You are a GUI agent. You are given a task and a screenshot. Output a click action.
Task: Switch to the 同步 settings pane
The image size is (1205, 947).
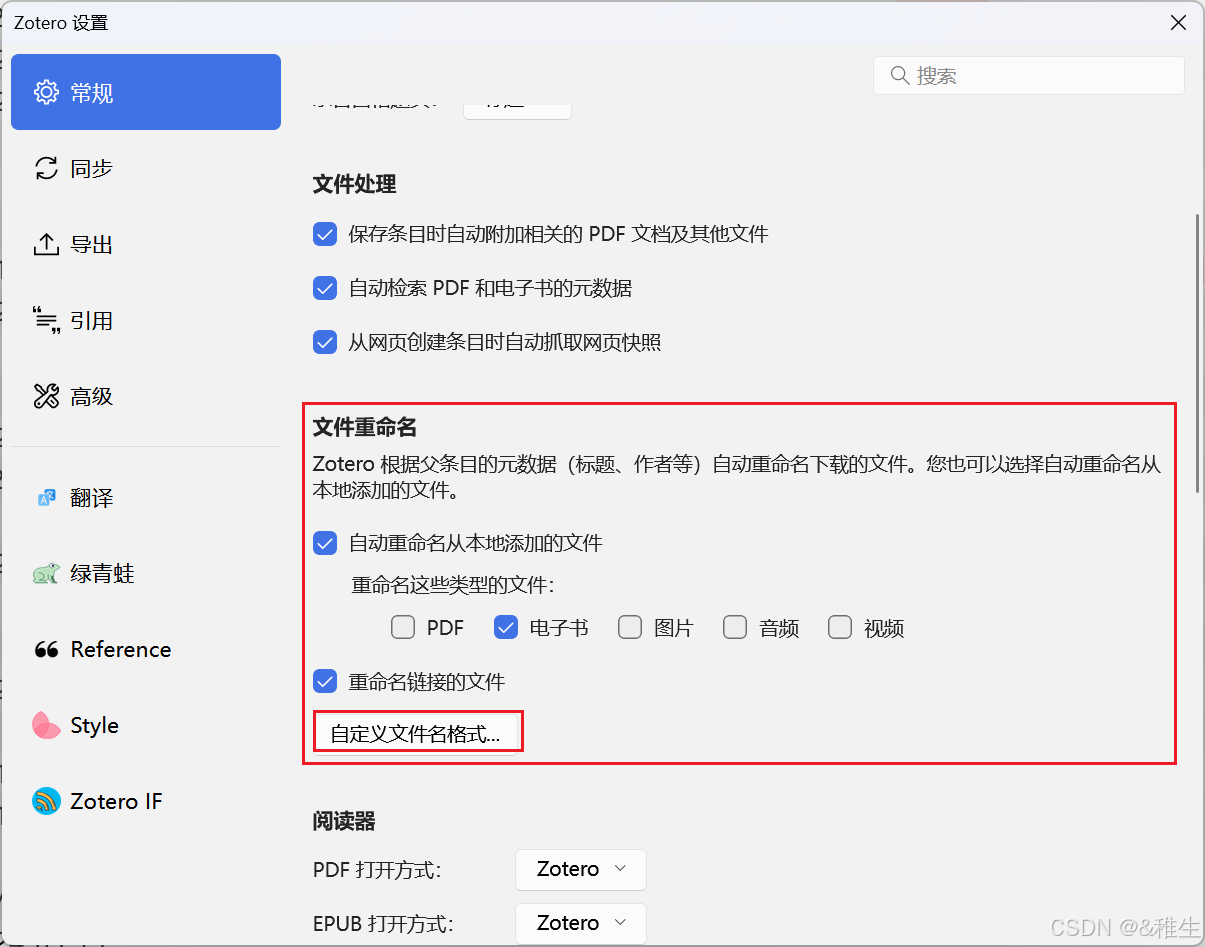coord(146,168)
